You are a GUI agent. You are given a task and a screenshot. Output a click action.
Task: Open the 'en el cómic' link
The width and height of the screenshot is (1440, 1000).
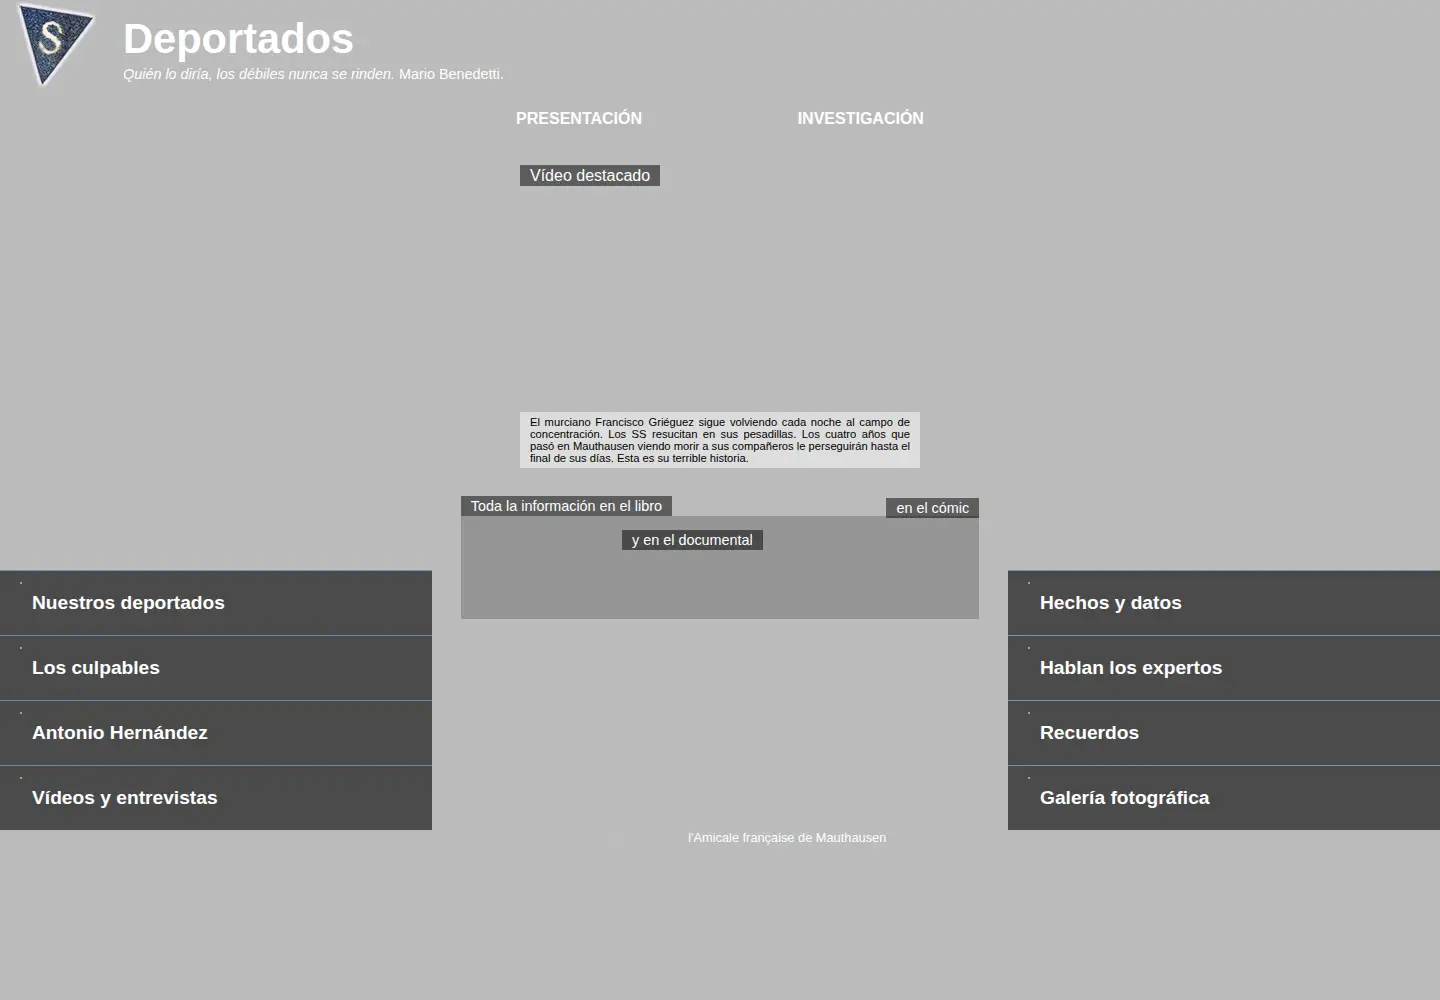coord(932,508)
